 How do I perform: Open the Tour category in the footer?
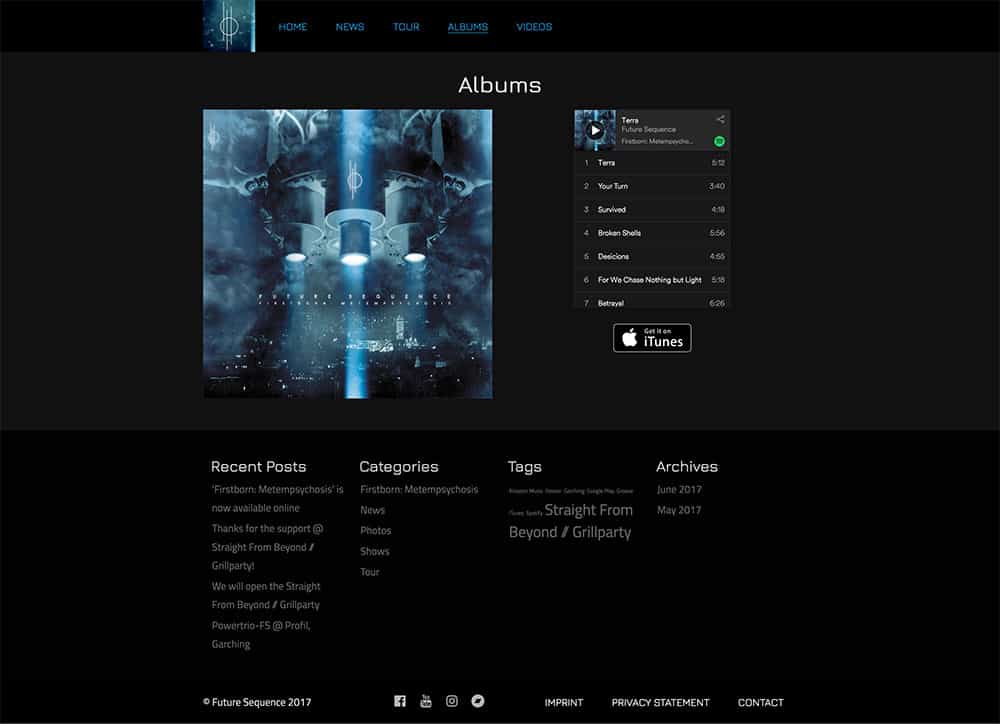pos(370,572)
